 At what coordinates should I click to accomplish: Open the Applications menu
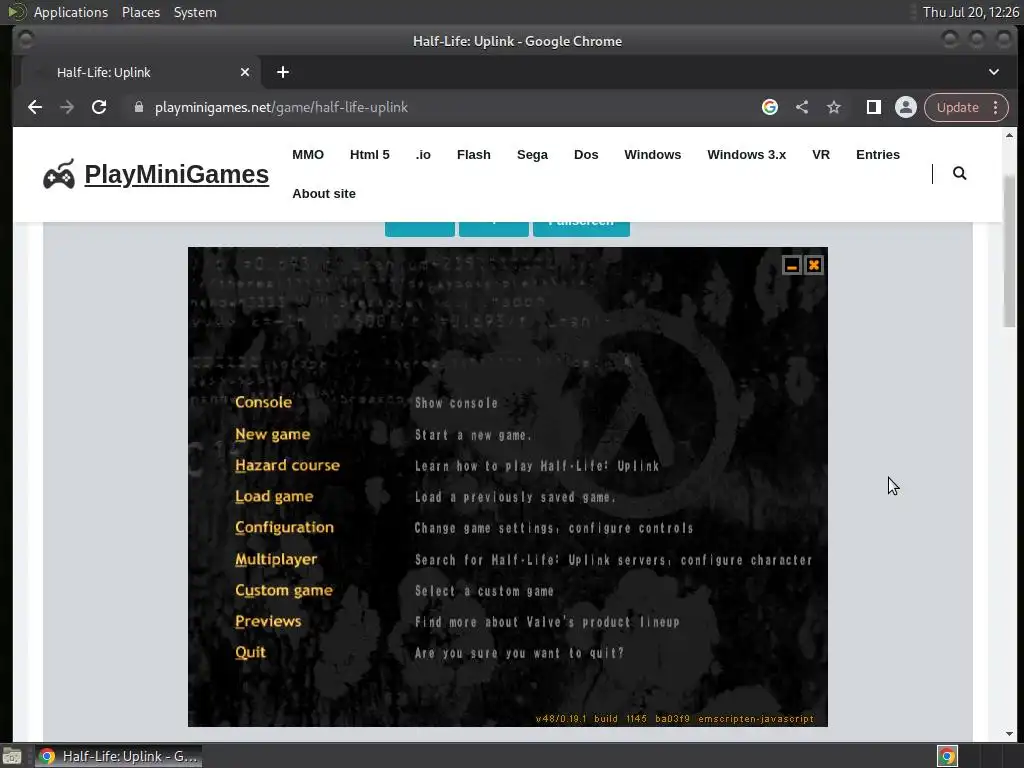[71, 12]
